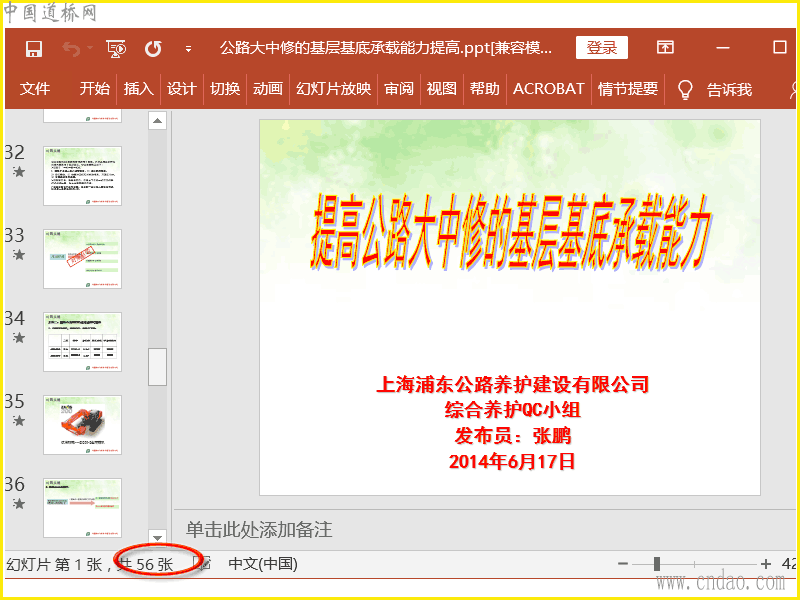Click language indicator 中文(中国)
The image size is (800, 600).
(x=263, y=564)
